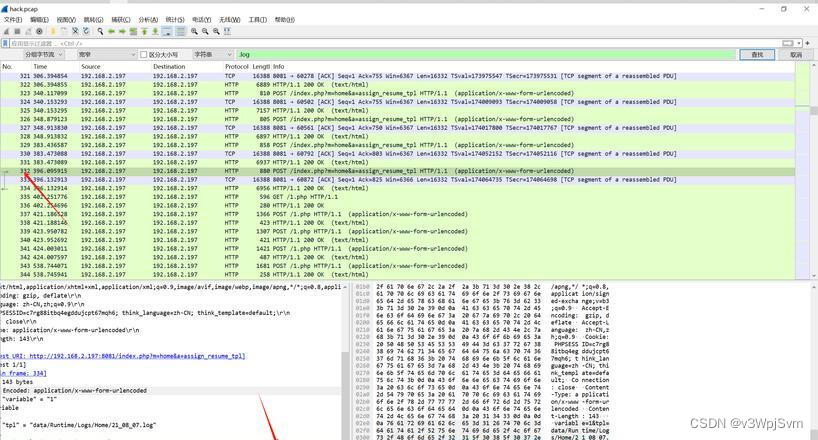Reload the capture file
The width and height of the screenshot is (818, 440).
pos(86,31)
